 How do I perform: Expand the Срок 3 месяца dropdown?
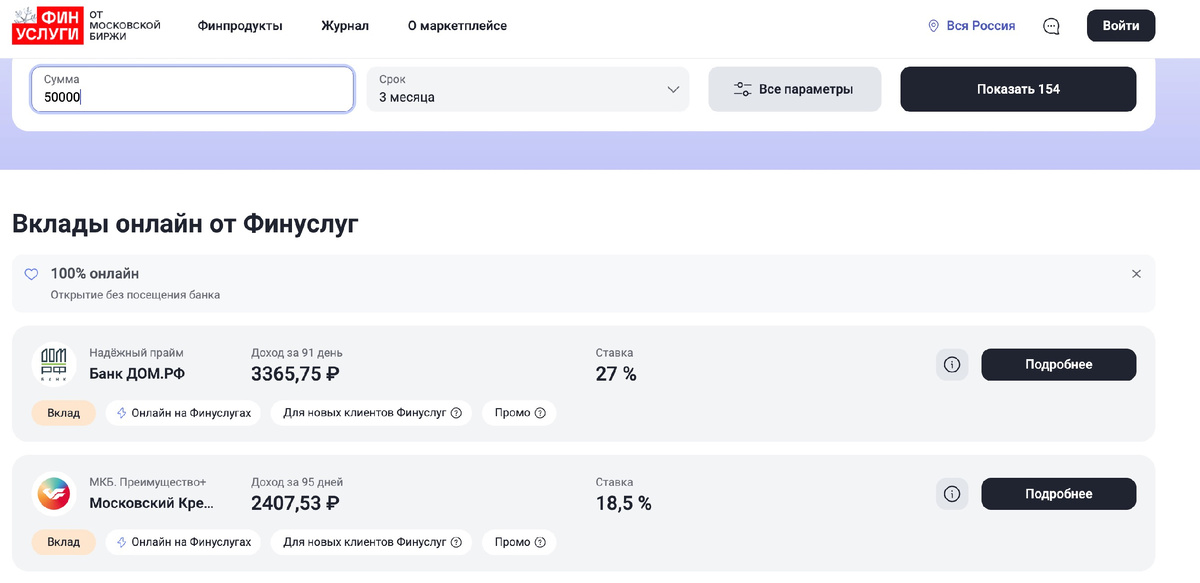[528, 89]
